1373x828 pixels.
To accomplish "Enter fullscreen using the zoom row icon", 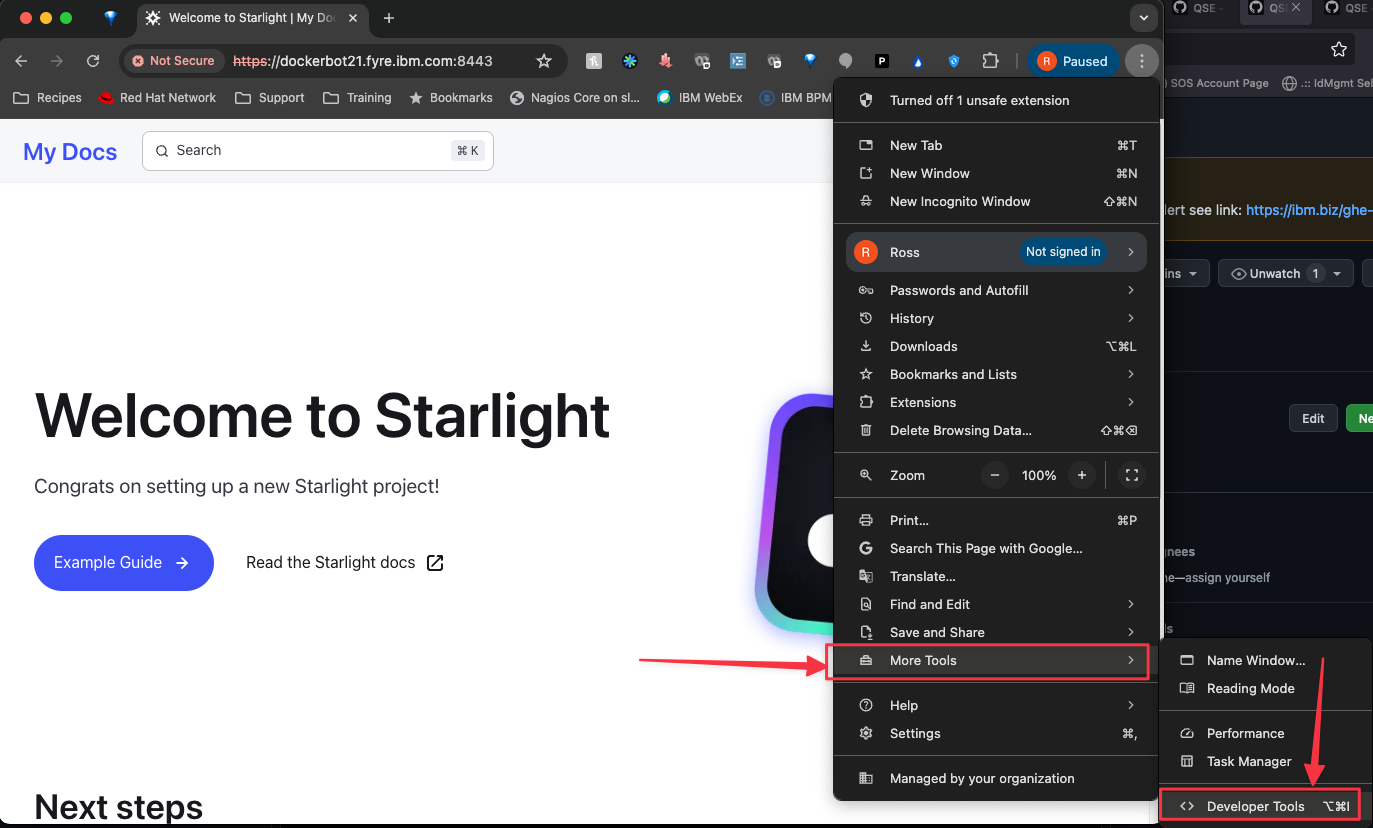I will click(1132, 476).
